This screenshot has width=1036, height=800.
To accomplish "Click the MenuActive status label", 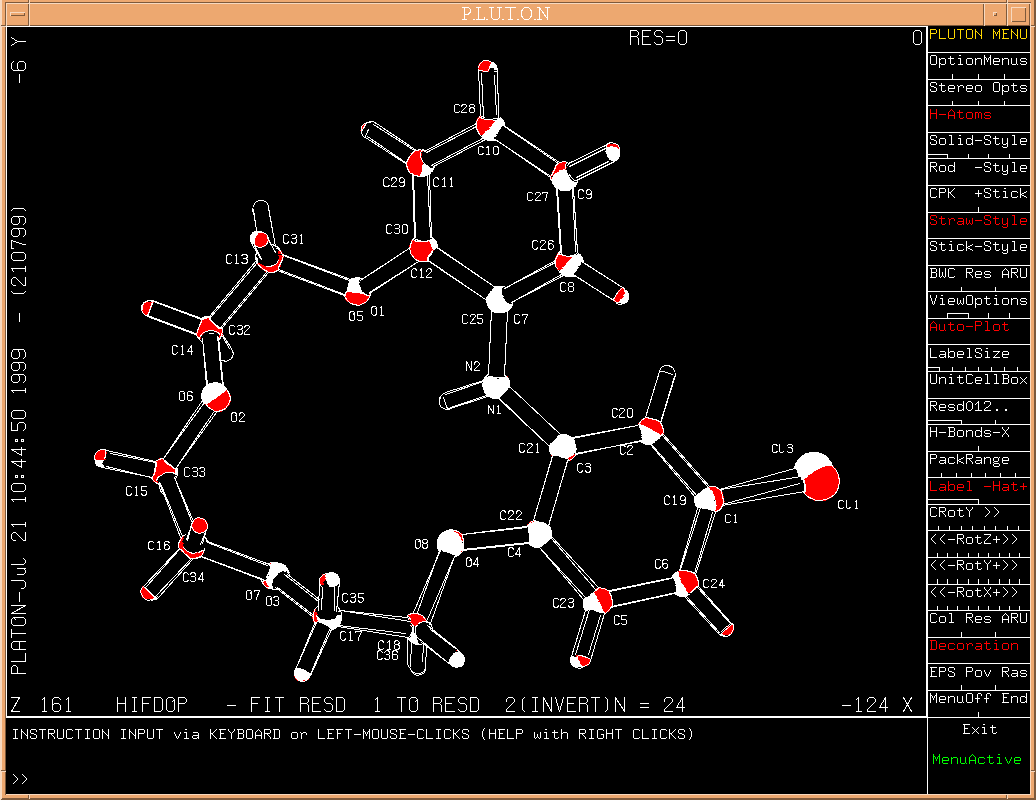I will point(977,760).
